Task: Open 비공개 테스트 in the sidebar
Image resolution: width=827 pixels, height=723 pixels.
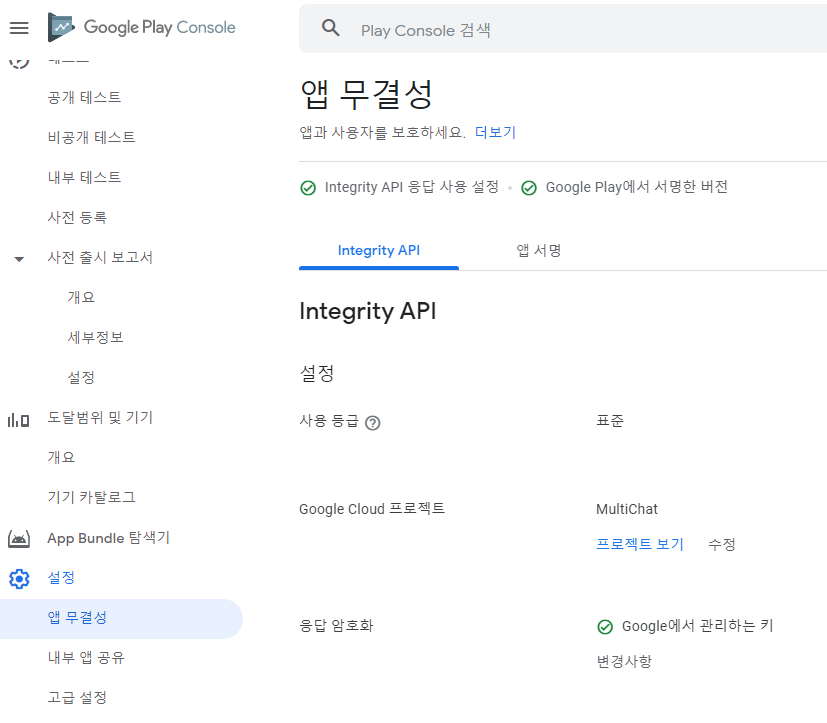Action: pos(91,138)
